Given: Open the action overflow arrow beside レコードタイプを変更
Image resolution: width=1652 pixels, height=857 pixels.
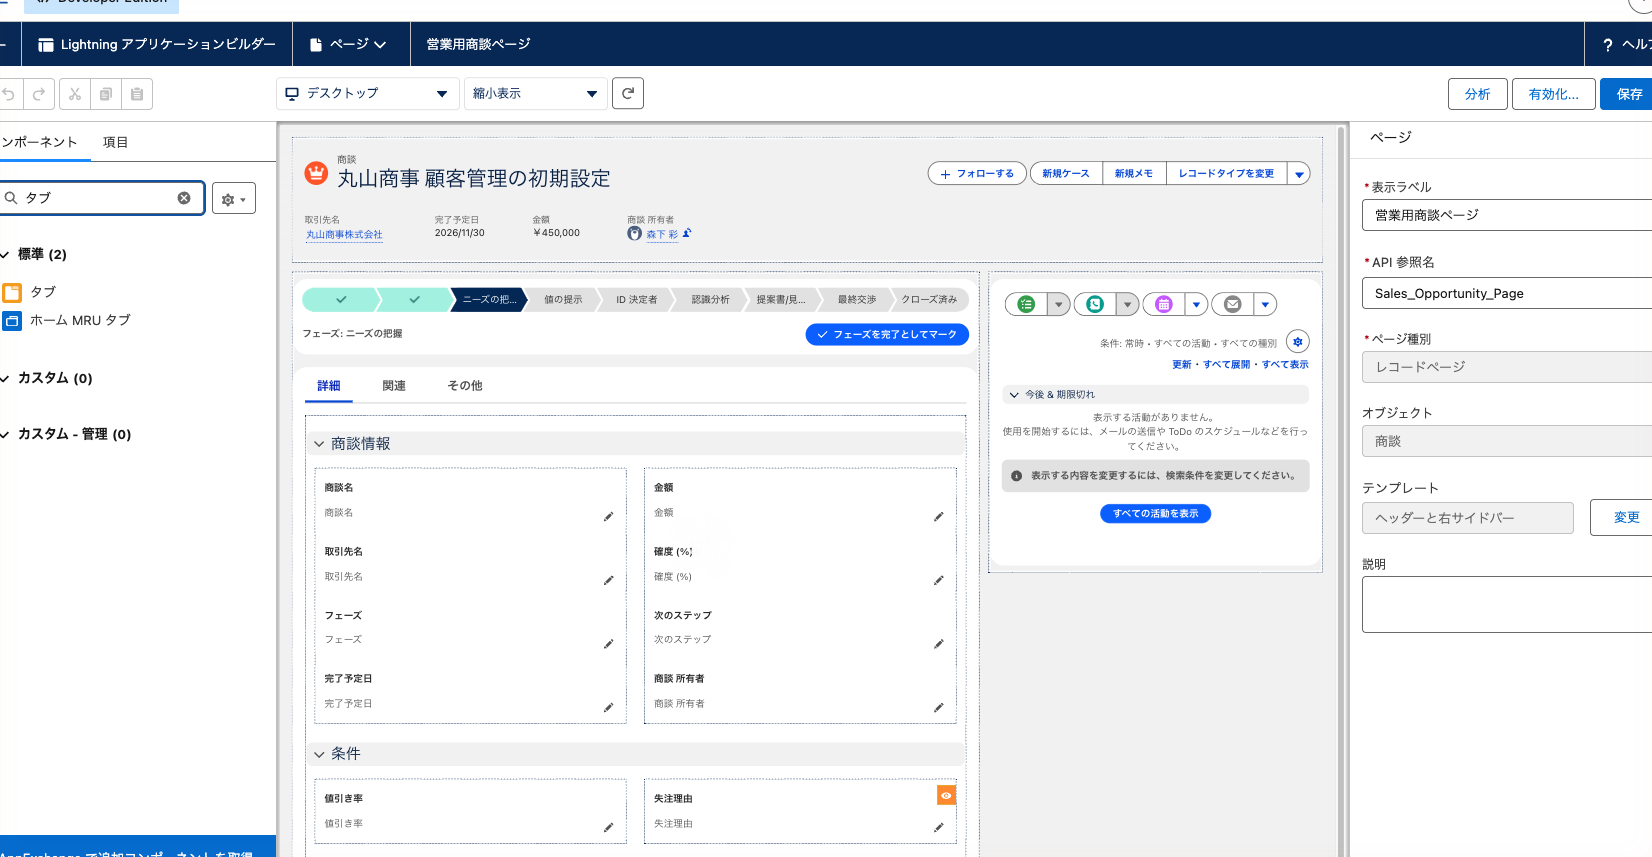Looking at the screenshot, I should pyautogui.click(x=1299, y=174).
